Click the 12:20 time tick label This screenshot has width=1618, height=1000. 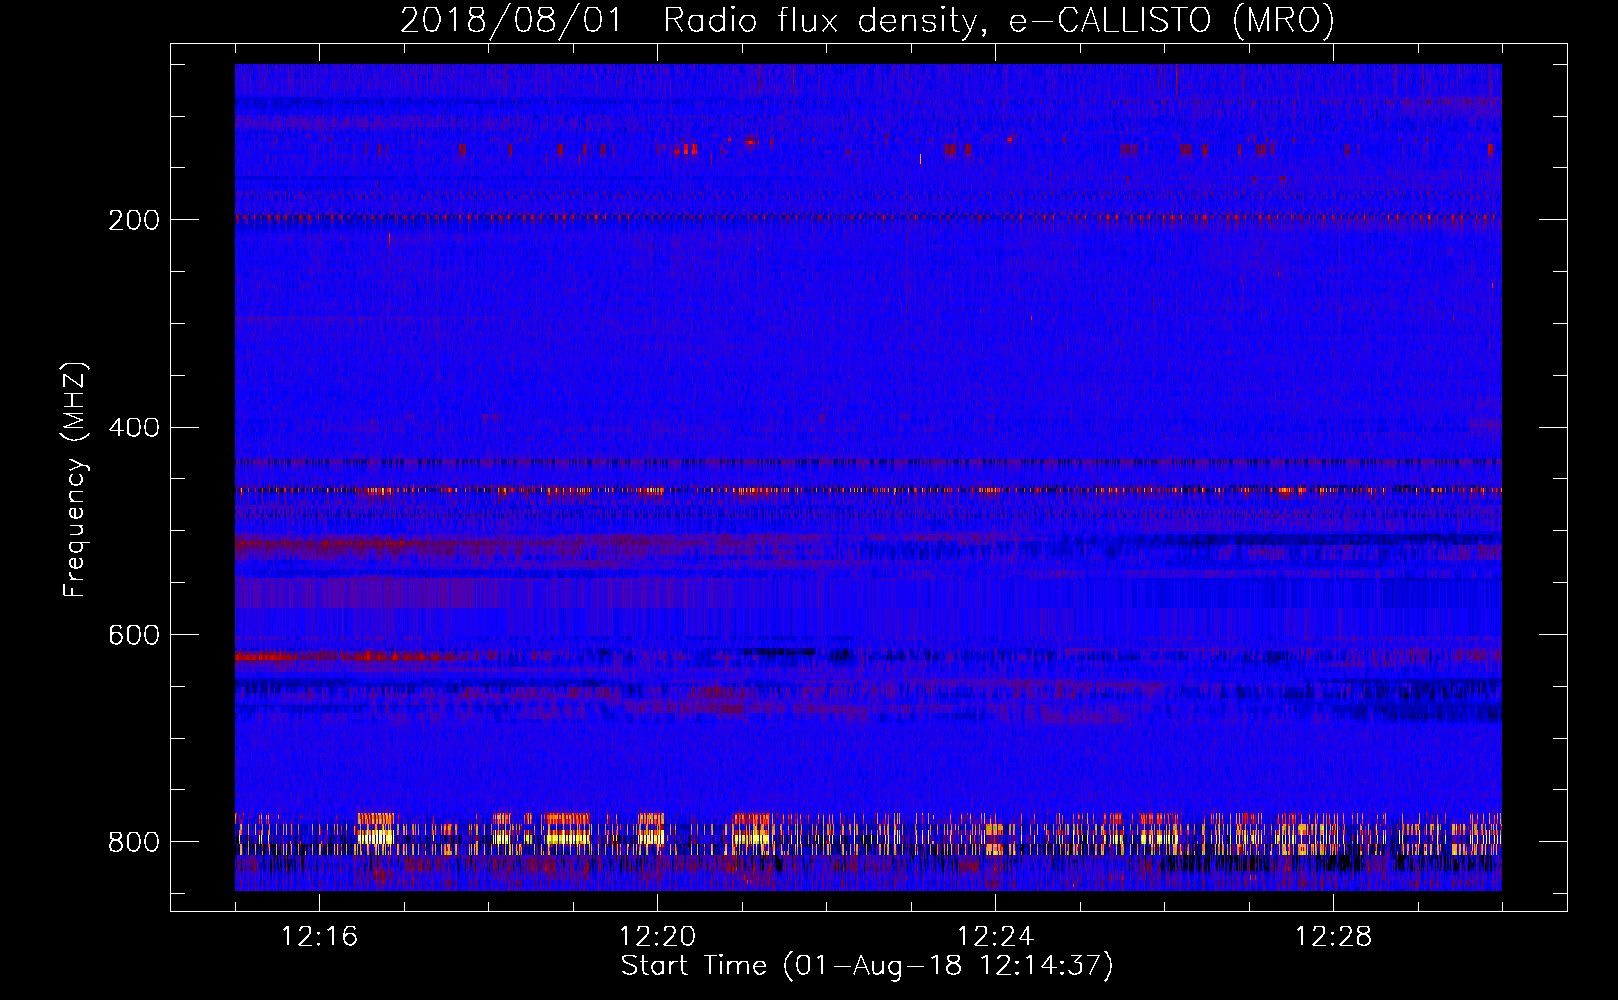click(x=657, y=937)
